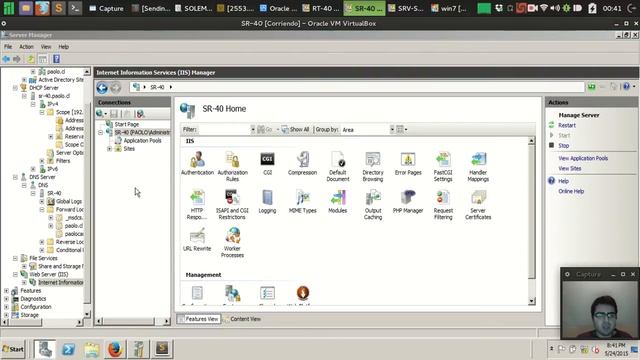Collapse the DNS Server tree node
640x360 pixels.
click(x=15, y=177)
